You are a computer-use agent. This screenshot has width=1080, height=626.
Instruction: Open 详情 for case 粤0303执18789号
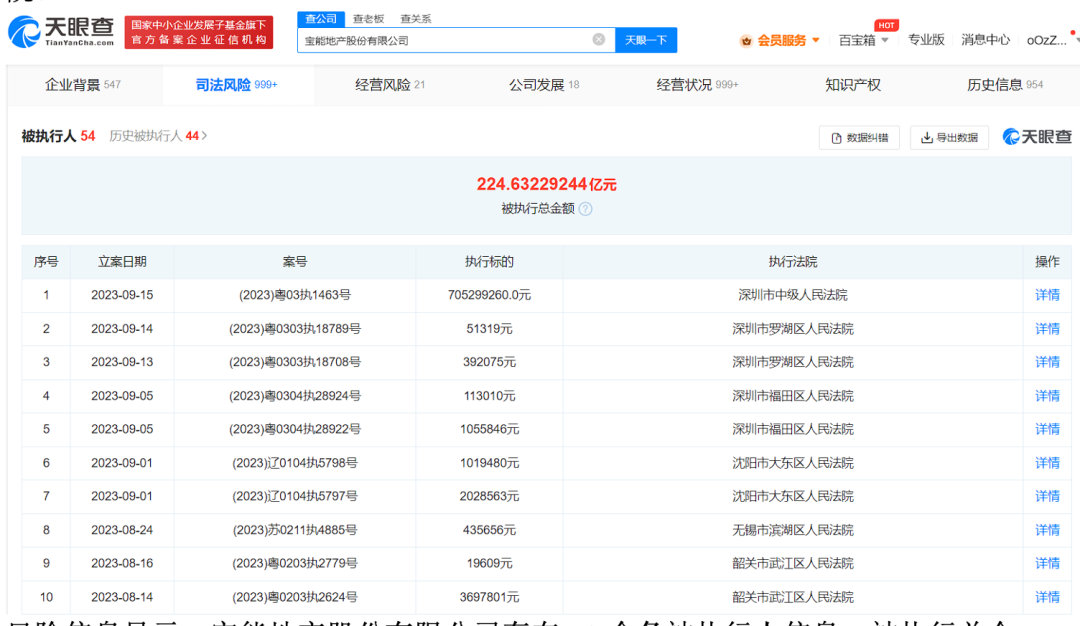click(1047, 328)
